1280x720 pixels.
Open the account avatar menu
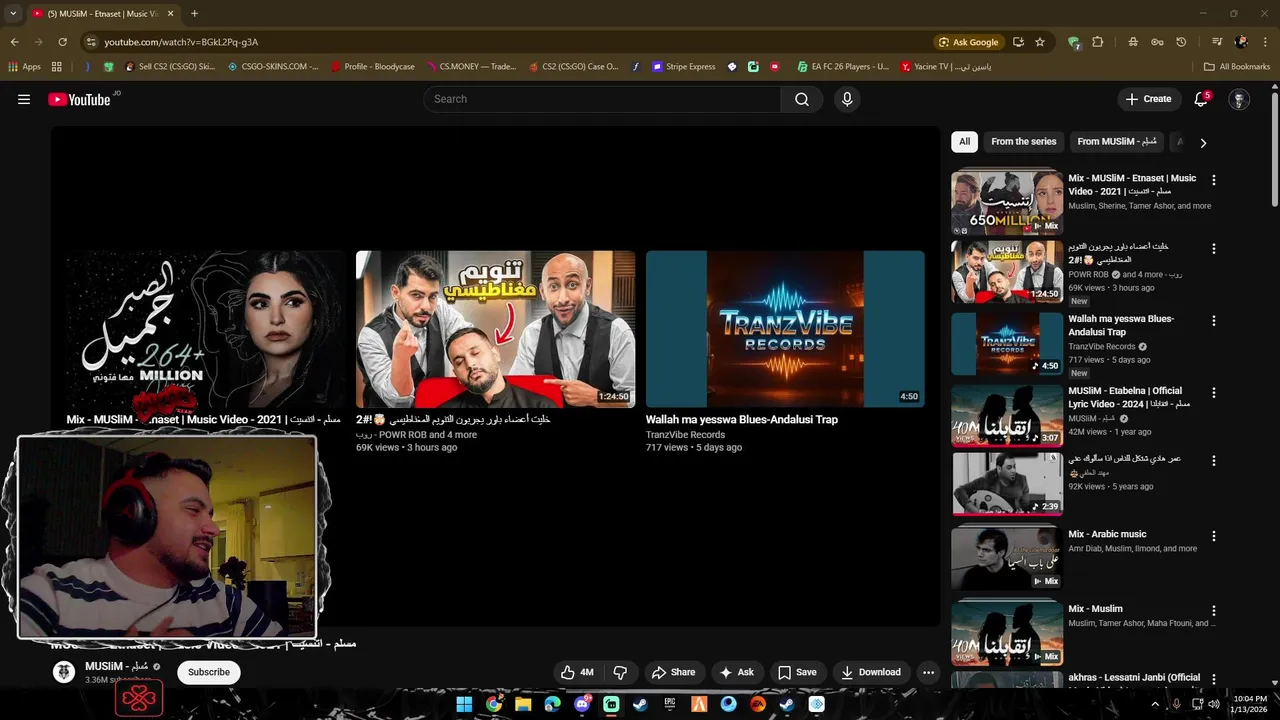click(x=1239, y=99)
